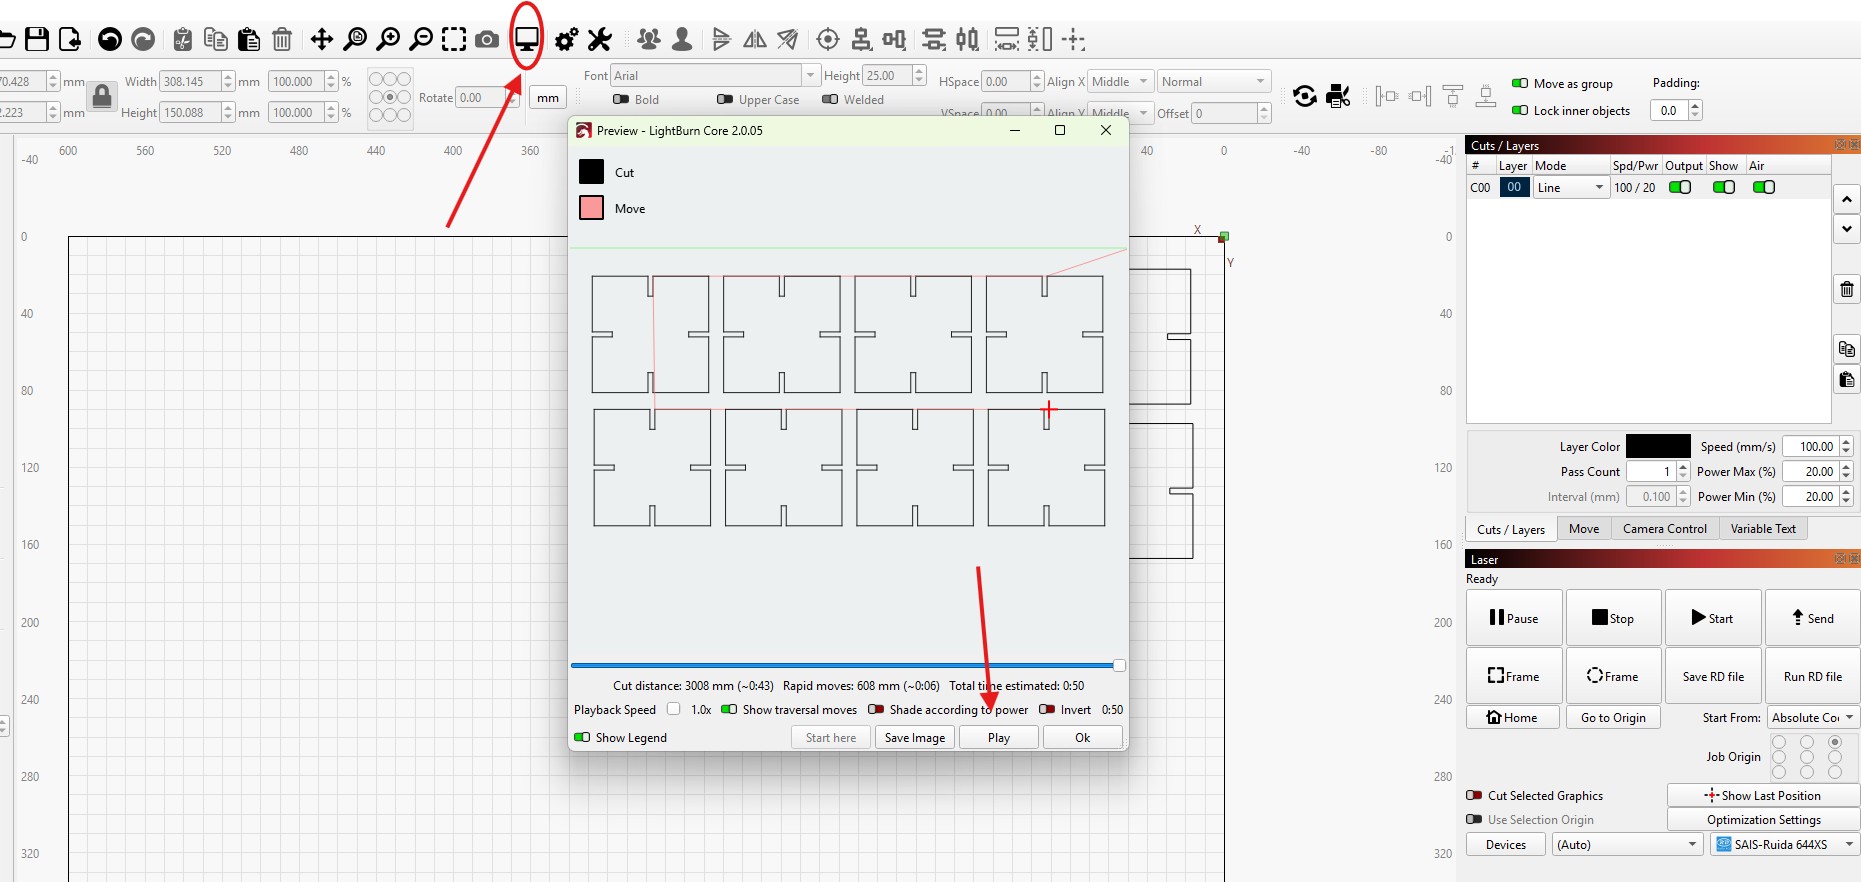Click the Print and Cut icon
Screen dimensions: 1861x882
point(1338,96)
